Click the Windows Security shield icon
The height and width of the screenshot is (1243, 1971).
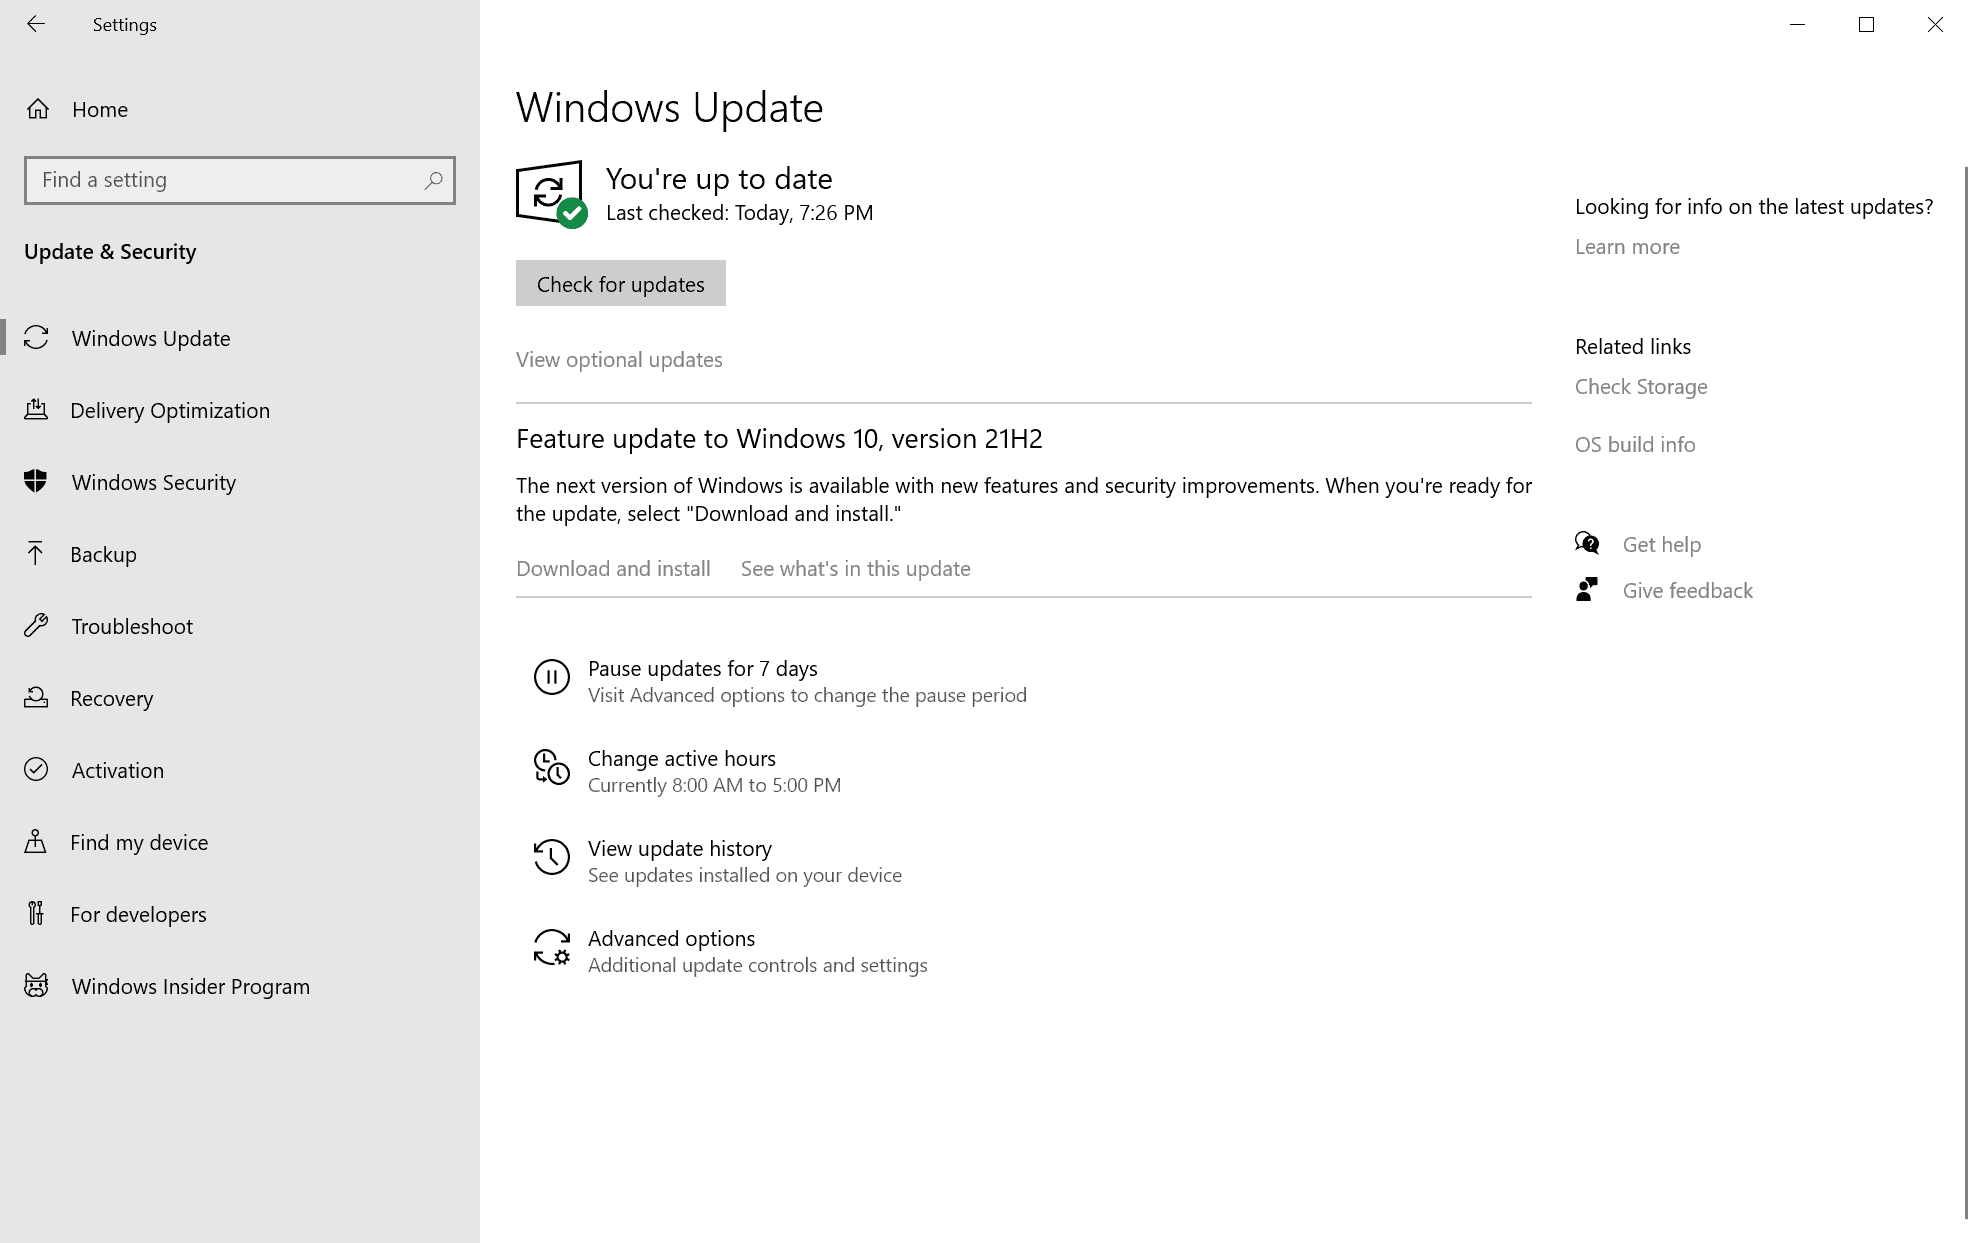pos(37,481)
